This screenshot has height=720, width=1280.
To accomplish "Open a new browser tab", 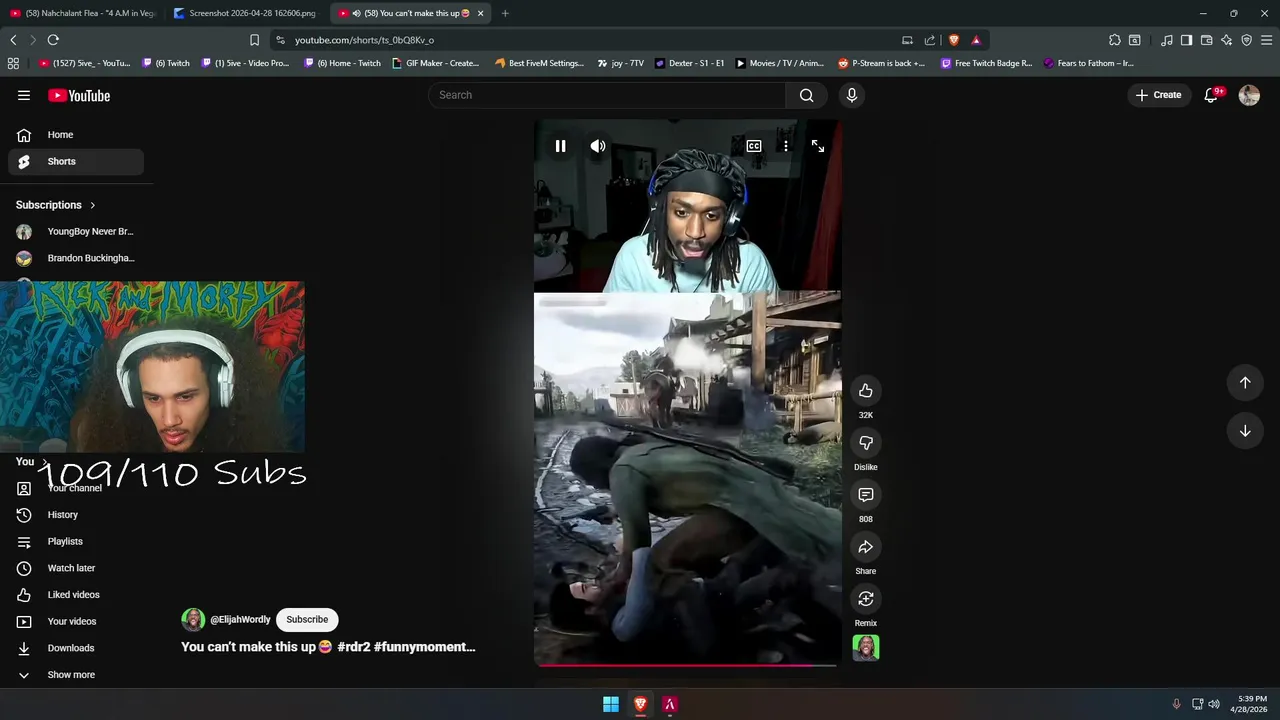I will pos(505,13).
